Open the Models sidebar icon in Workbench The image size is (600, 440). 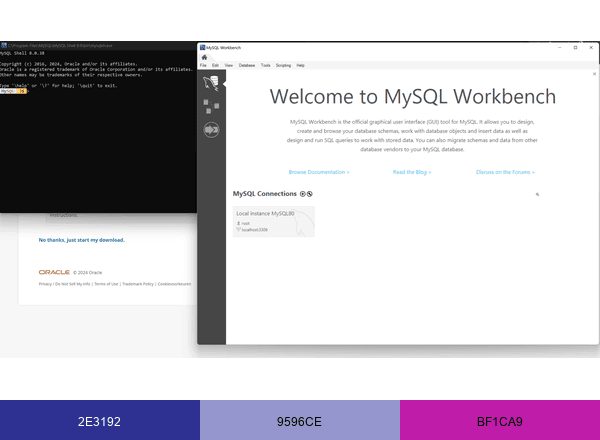pyautogui.click(x=211, y=106)
